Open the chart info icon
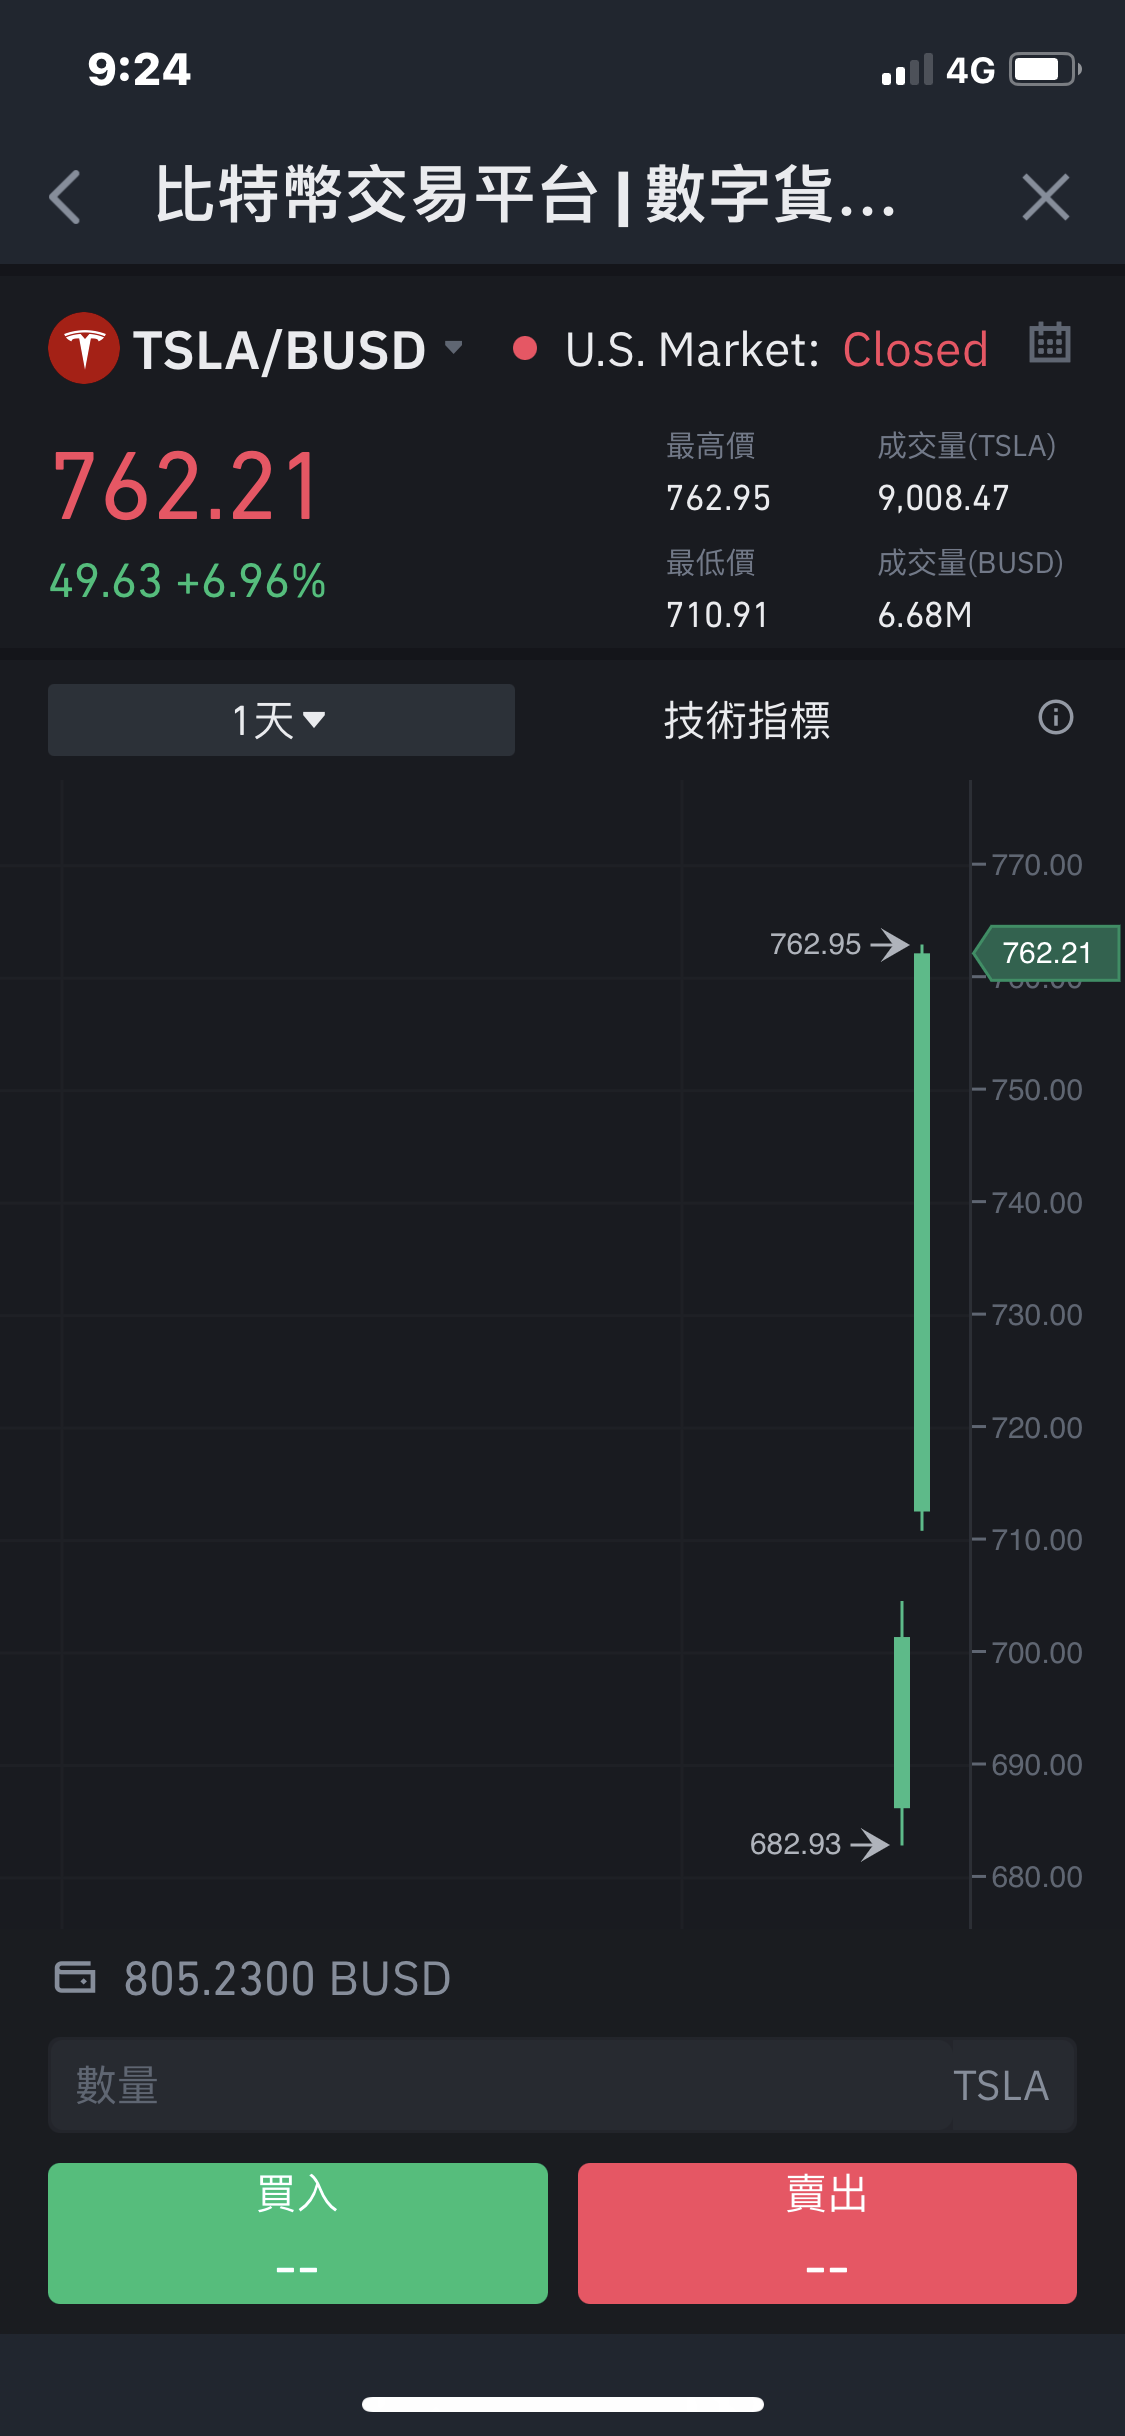This screenshot has width=1125, height=2436. [x=1056, y=718]
